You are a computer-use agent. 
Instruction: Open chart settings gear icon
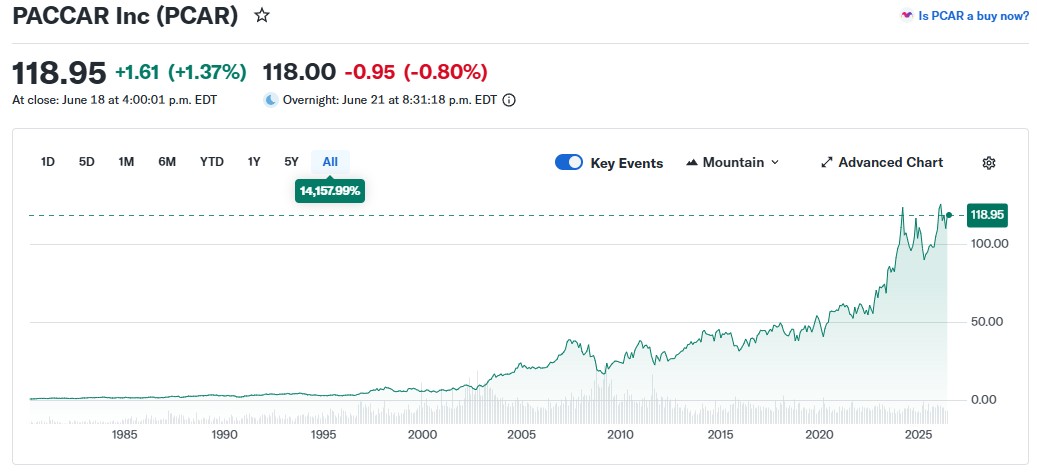point(989,163)
